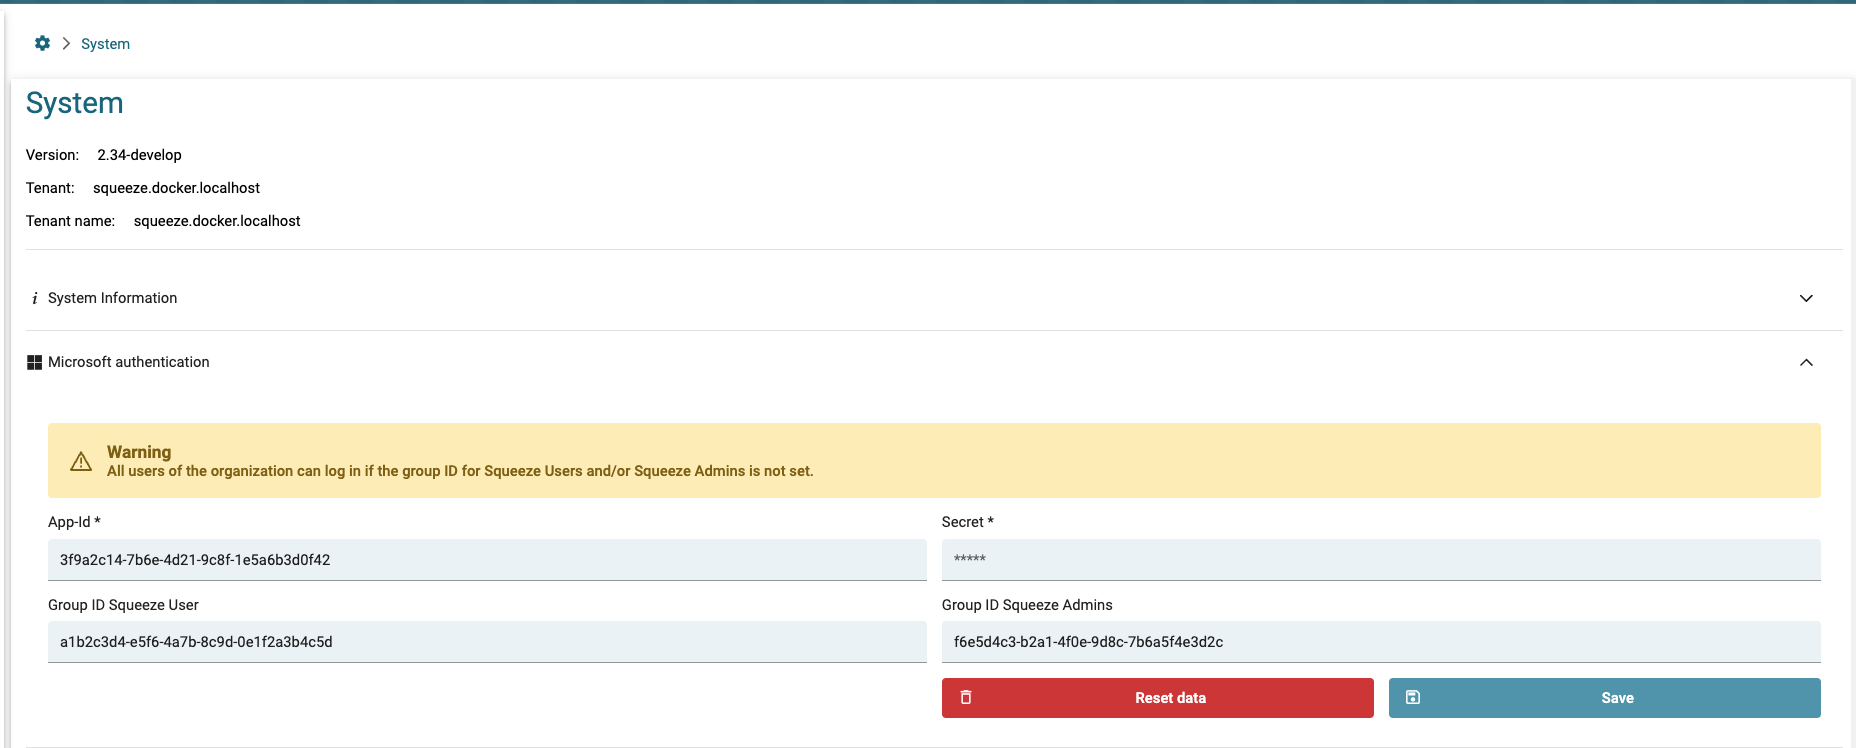Click the App-Id * label
This screenshot has width=1856, height=748.
click(74, 522)
